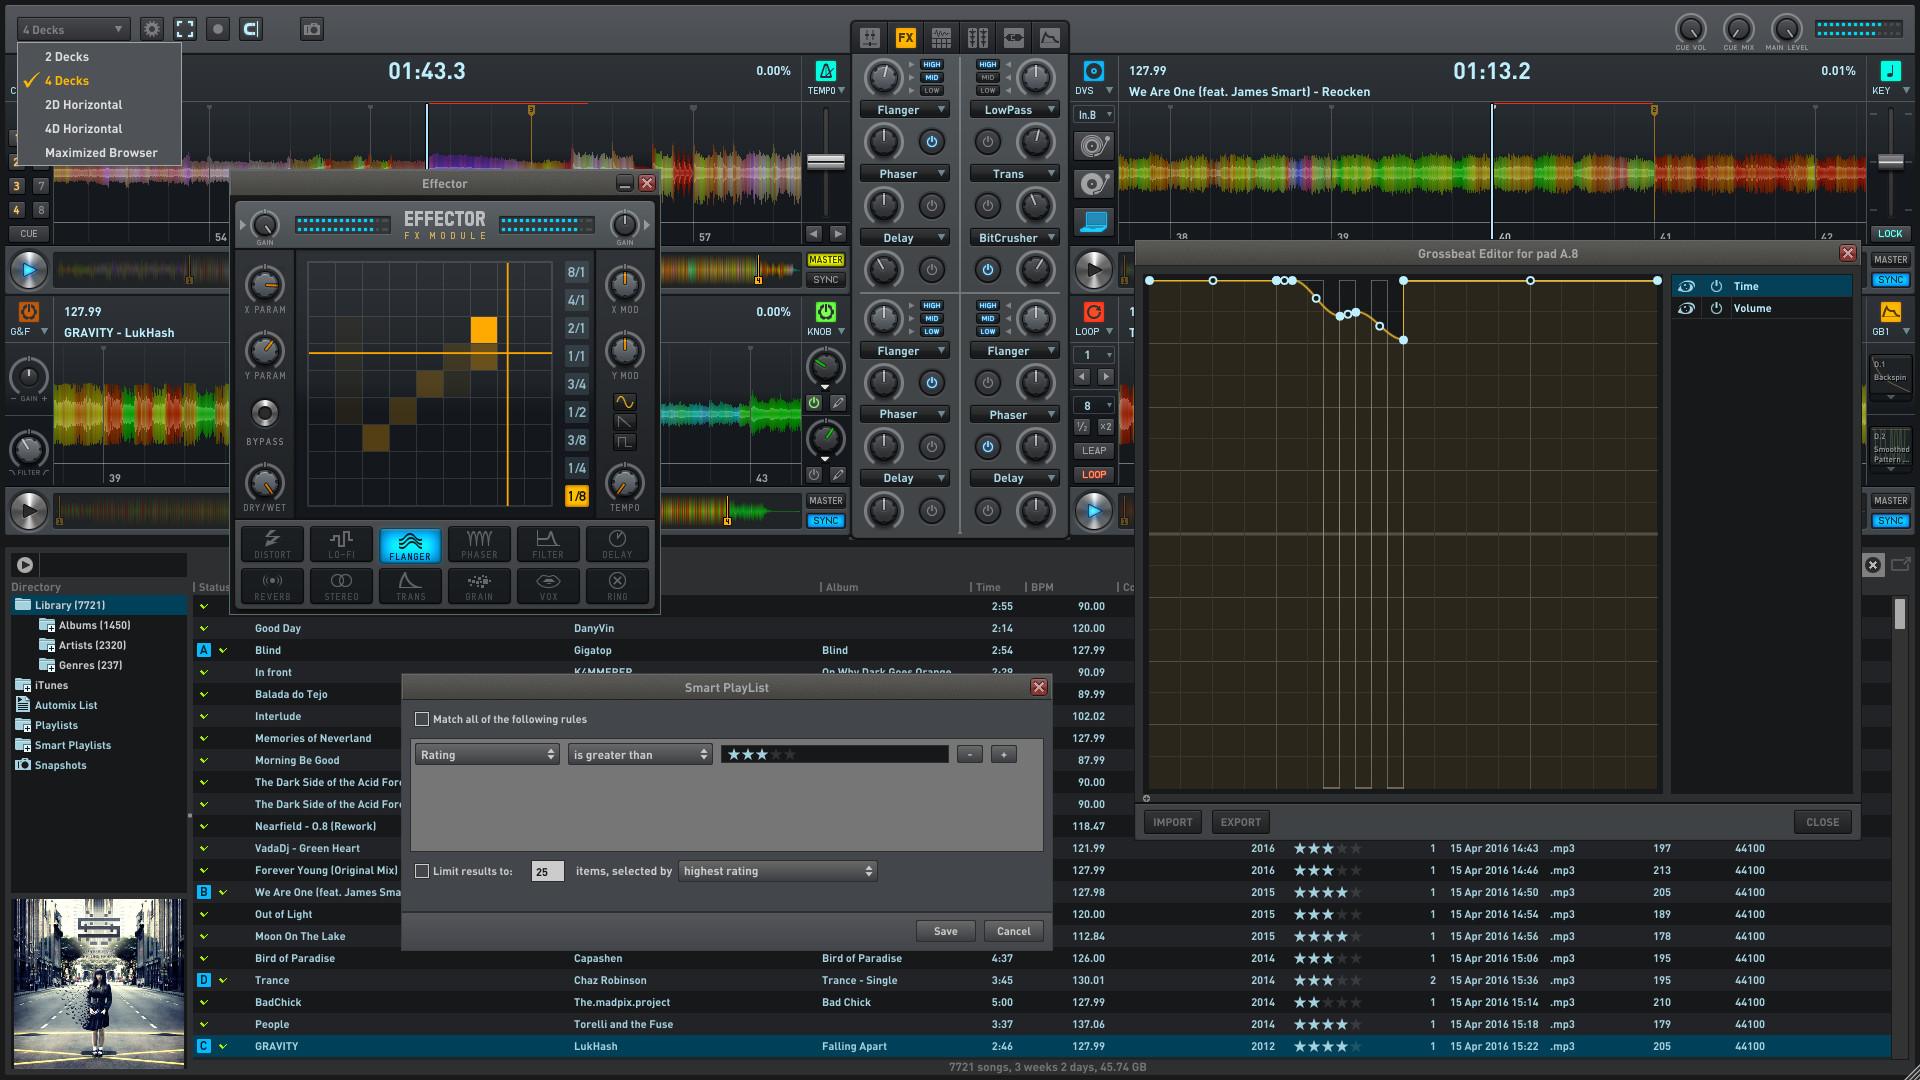
Task: Click the camera snapshot icon in toolbar
Action: pyautogui.click(x=312, y=29)
